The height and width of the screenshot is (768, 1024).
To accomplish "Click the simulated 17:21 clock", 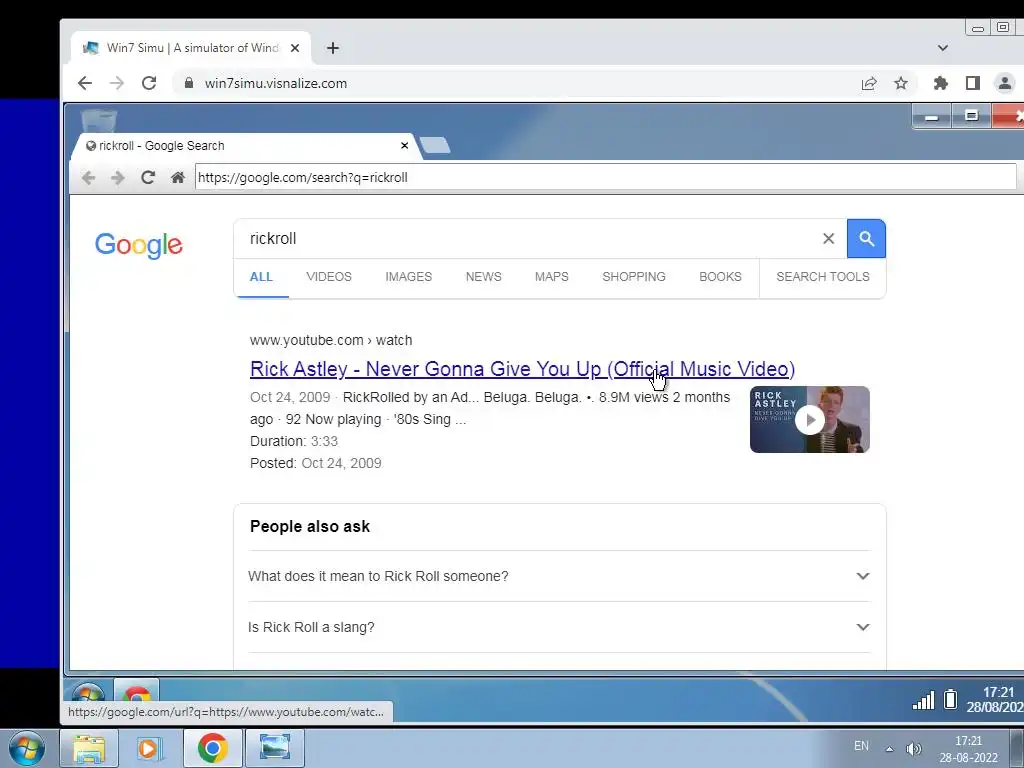I will tap(995, 699).
